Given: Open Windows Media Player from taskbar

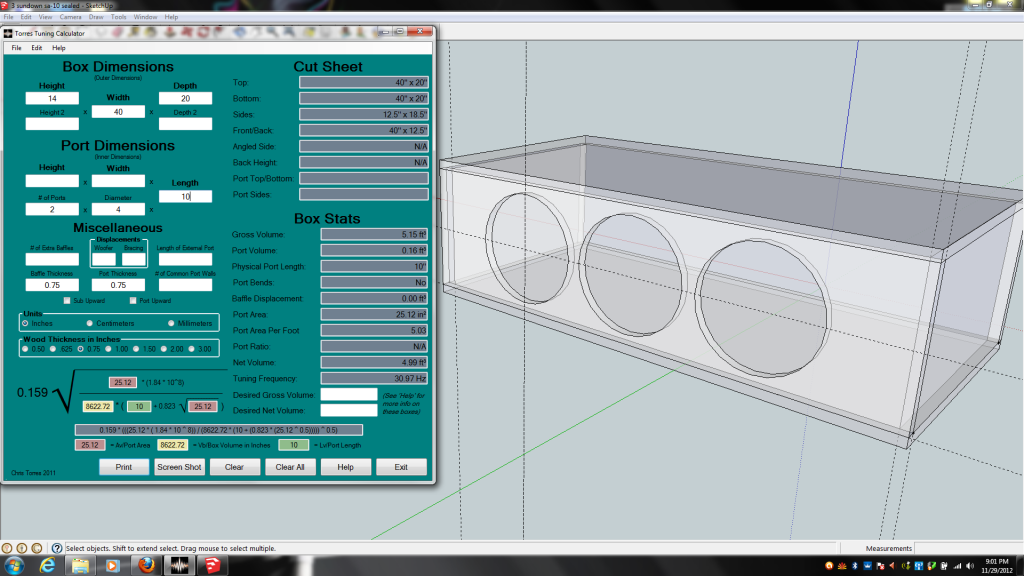Looking at the screenshot, I should 112,566.
